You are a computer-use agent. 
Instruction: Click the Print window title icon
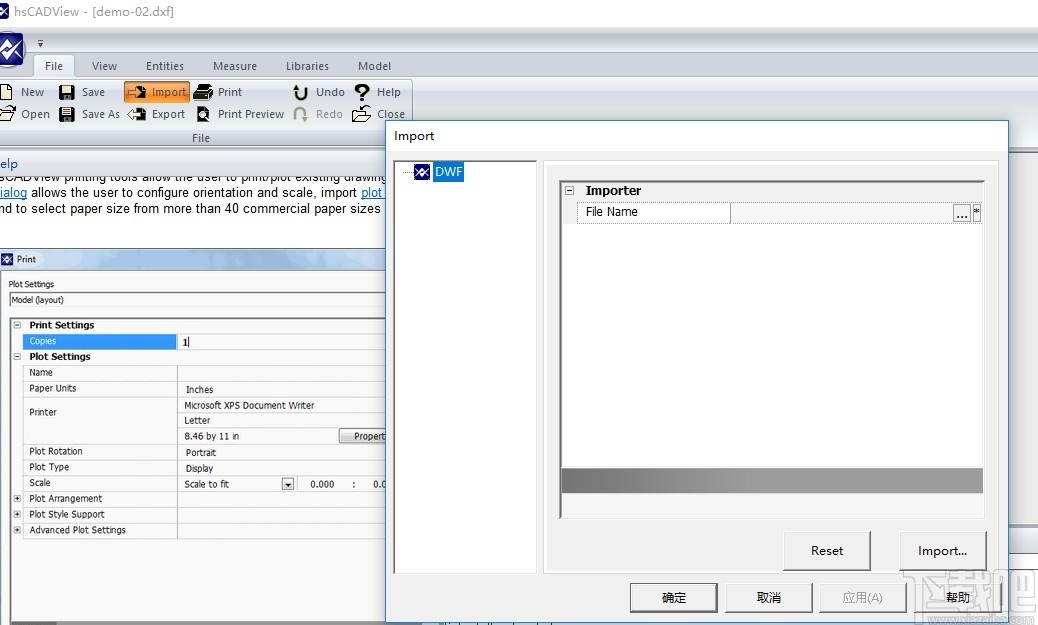(7, 259)
